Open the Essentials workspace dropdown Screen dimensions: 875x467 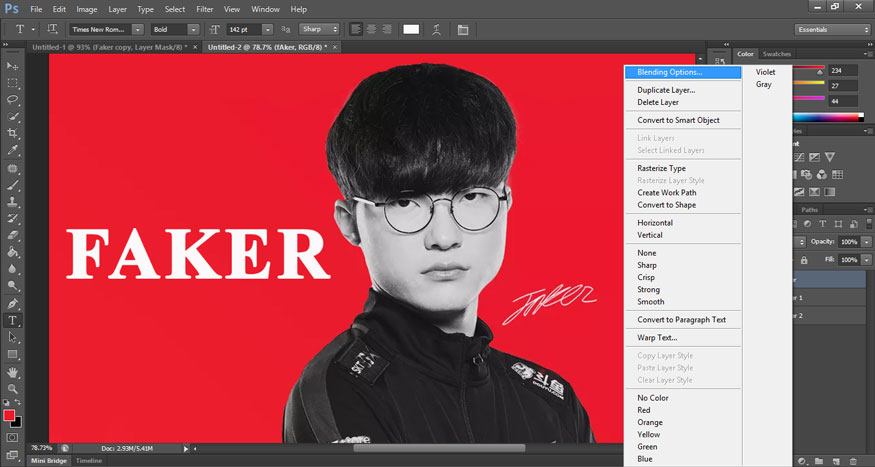pyautogui.click(x=832, y=30)
